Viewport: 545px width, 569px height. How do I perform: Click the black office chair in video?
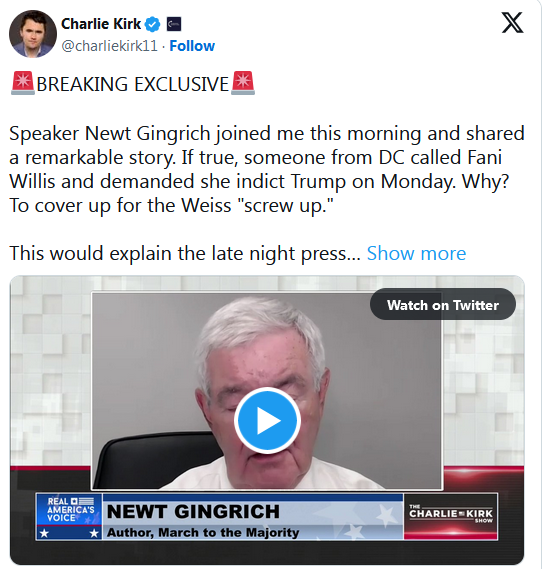point(158,460)
